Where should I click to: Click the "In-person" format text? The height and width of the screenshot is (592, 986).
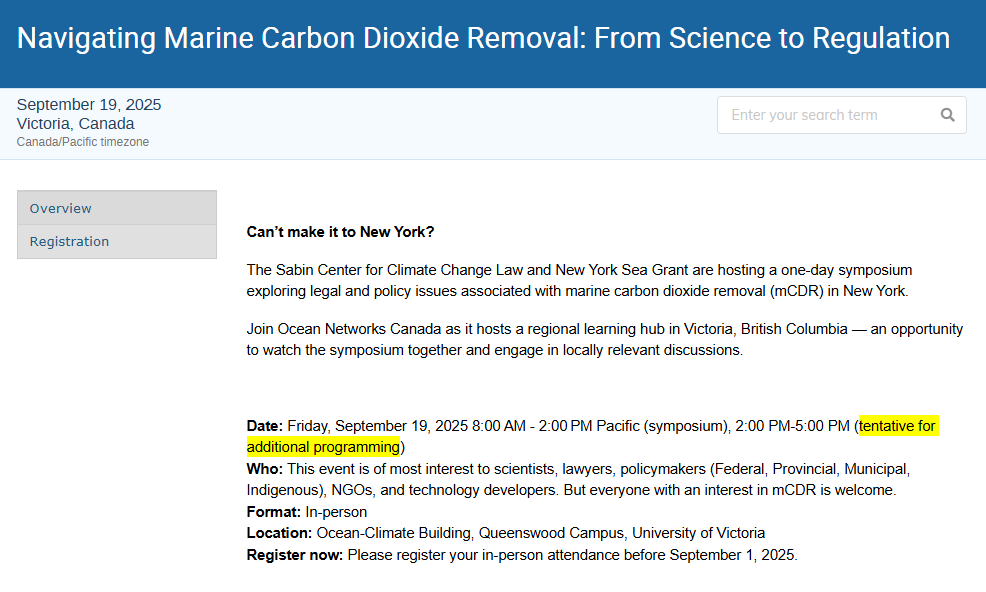(337, 512)
